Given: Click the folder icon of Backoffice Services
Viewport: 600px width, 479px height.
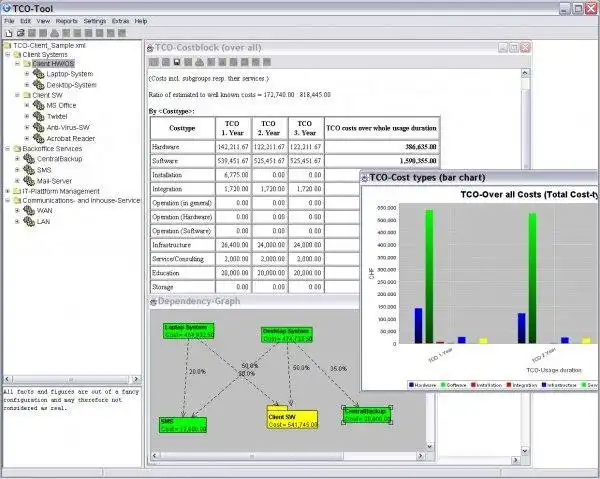Looking at the screenshot, I should 17,148.
